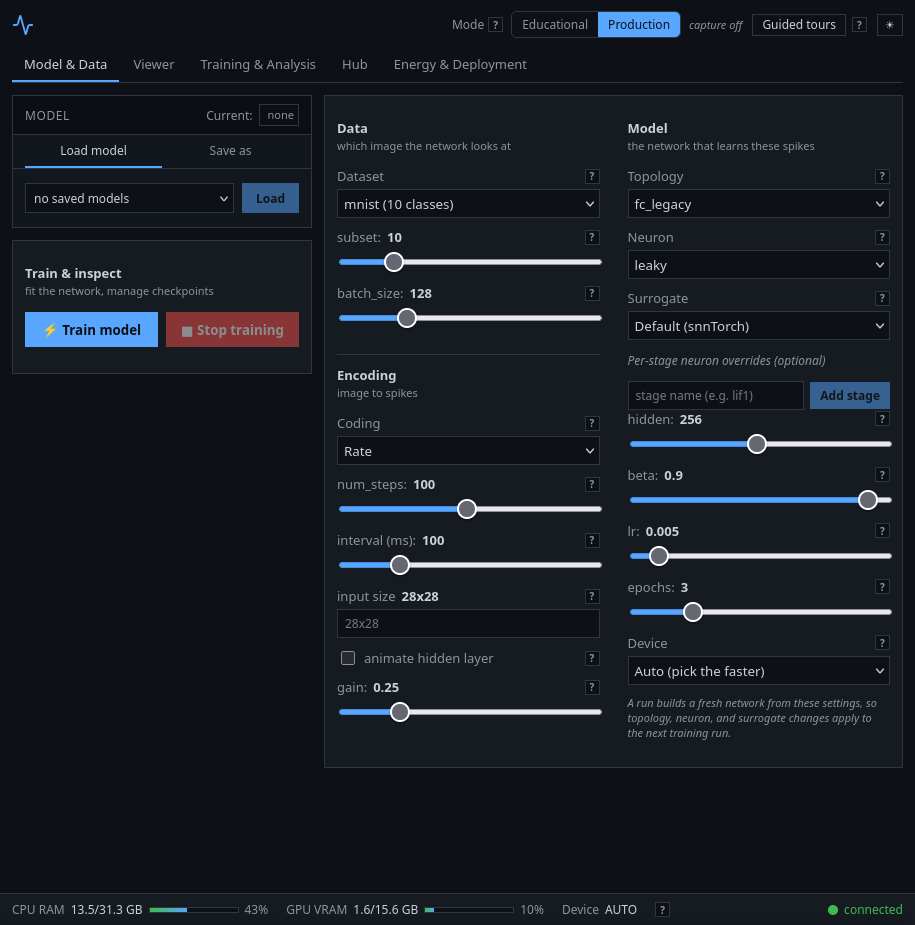Image resolution: width=915 pixels, height=925 pixels.
Task: Click the Load button
Action: point(270,198)
